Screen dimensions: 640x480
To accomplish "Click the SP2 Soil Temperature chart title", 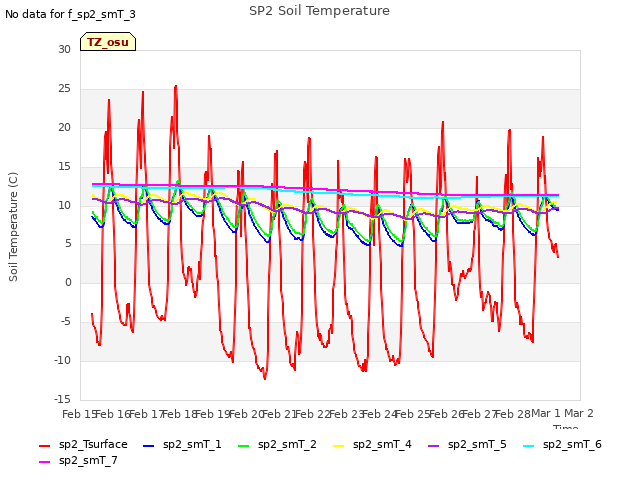I will click(319, 11).
